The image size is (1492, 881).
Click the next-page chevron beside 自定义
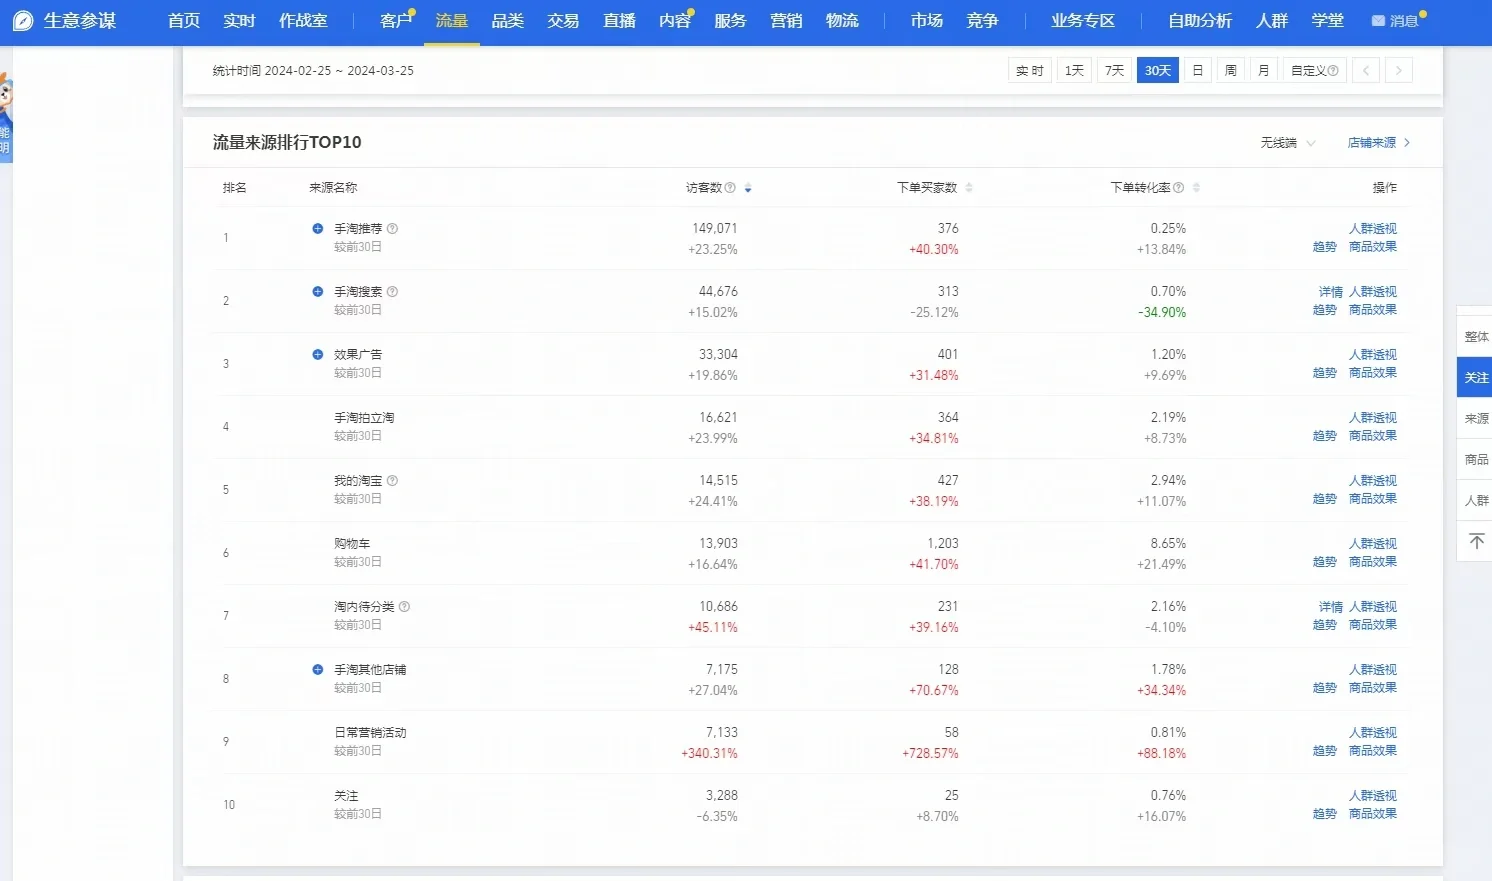tap(1398, 70)
